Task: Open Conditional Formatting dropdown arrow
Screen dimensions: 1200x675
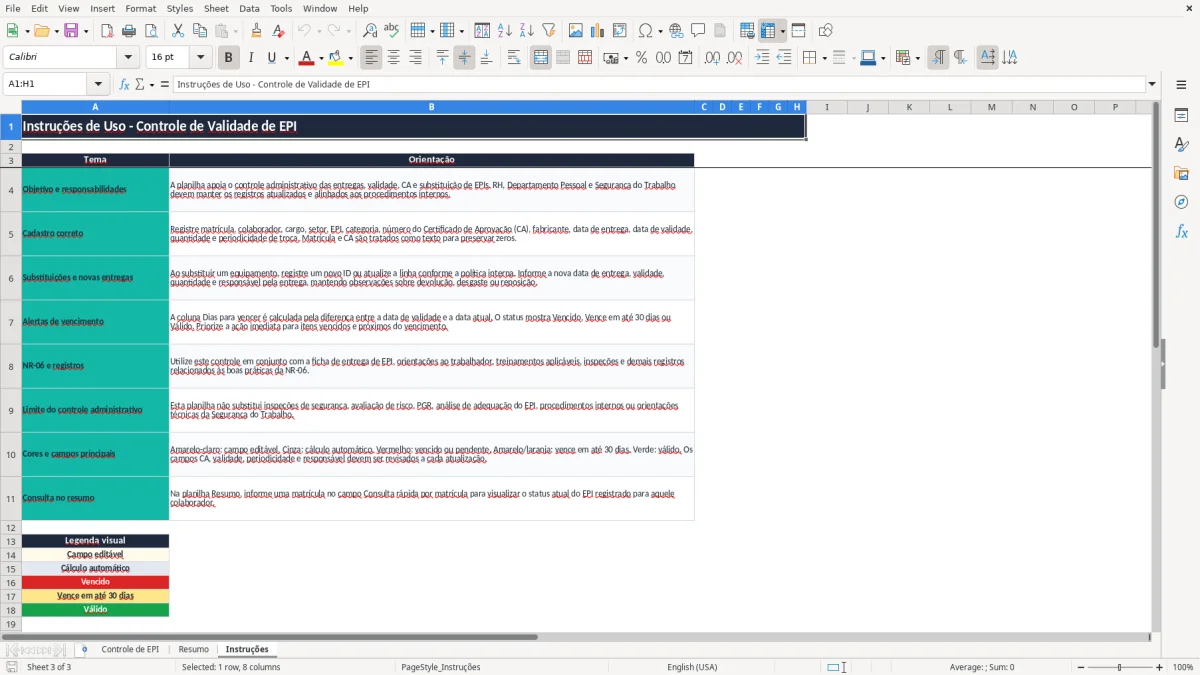Action: [x=917, y=58]
